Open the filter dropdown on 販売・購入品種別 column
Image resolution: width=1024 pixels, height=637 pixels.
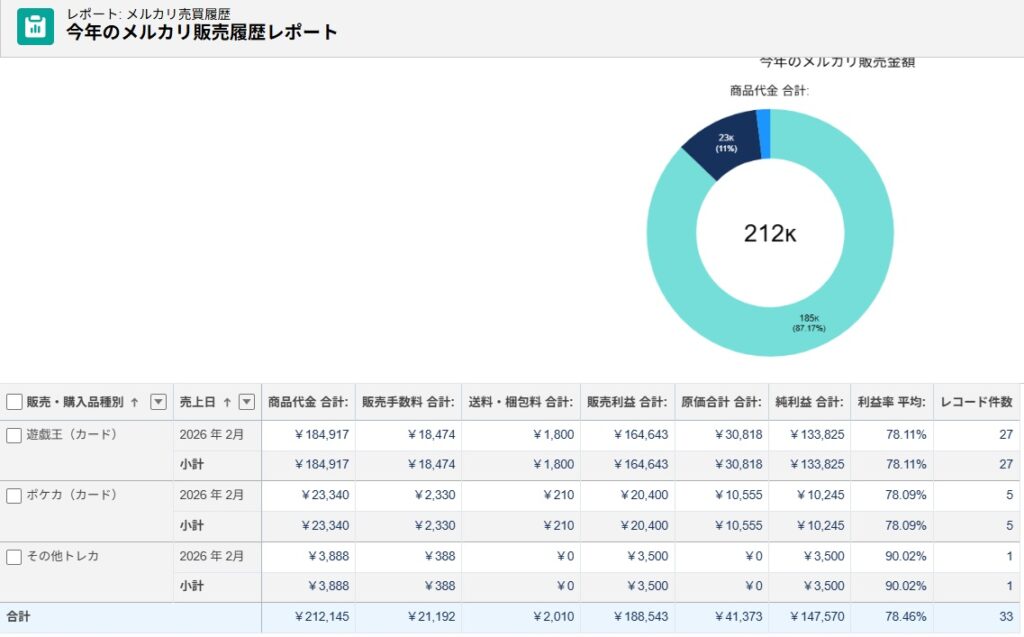pyautogui.click(x=158, y=402)
